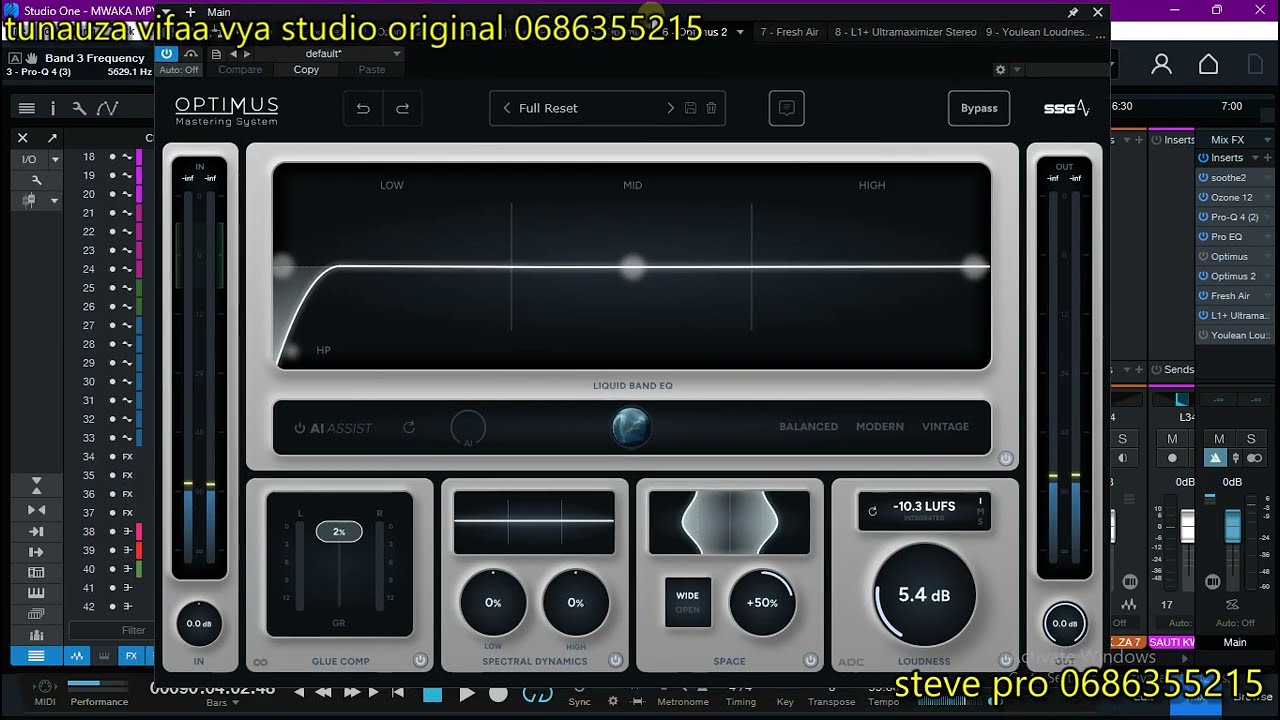This screenshot has width=1280, height=720.
Task: Select the MODERN AI style
Action: tap(880, 427)
